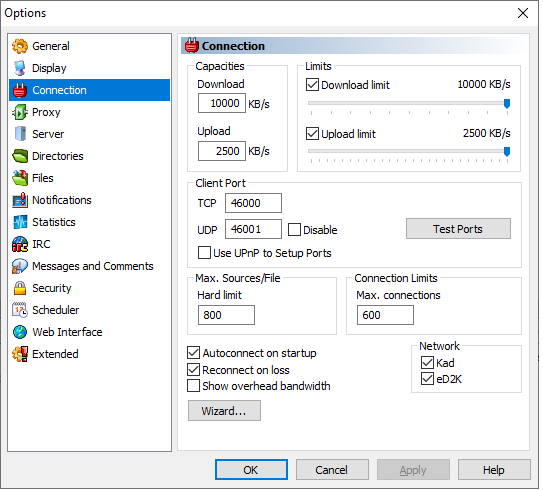Uncheck Autoconnect on startup
This screenshot has width=543, height=491.
tap(194, 353)
